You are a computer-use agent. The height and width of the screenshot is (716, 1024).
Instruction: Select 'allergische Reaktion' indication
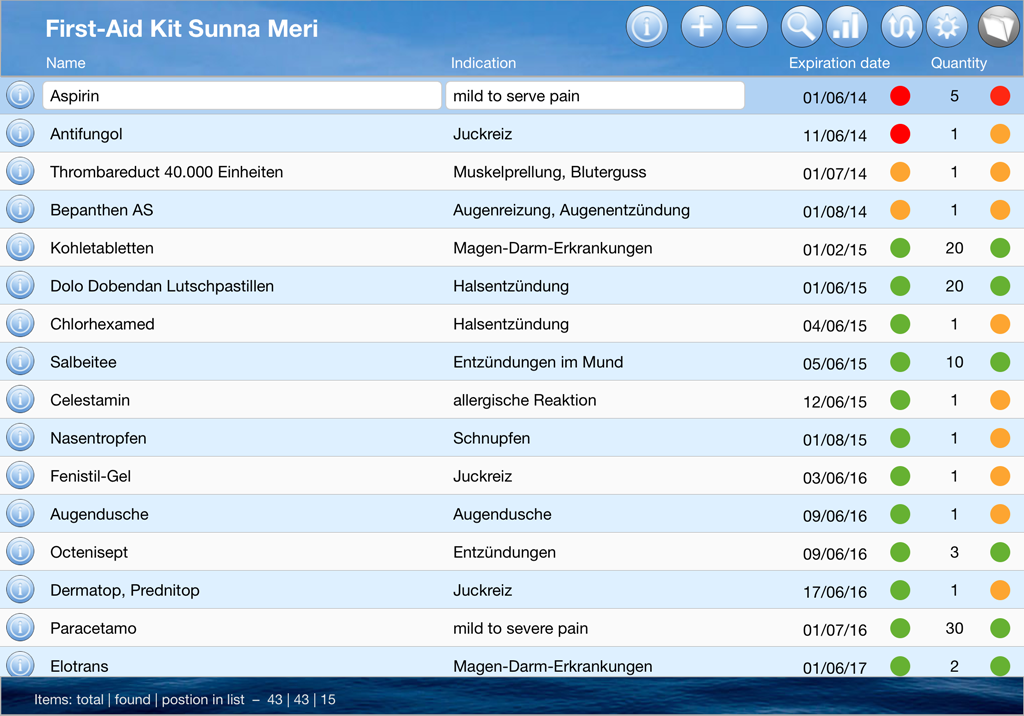pos(524,400)
